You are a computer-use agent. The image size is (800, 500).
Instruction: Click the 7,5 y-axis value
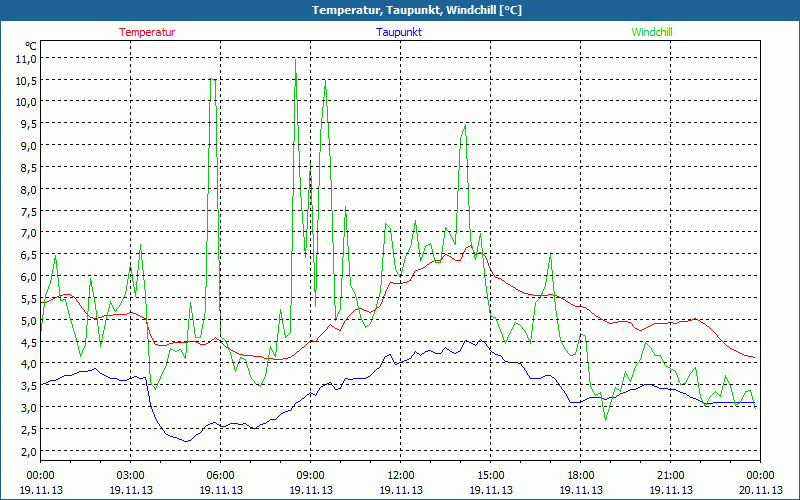(29, 211)
